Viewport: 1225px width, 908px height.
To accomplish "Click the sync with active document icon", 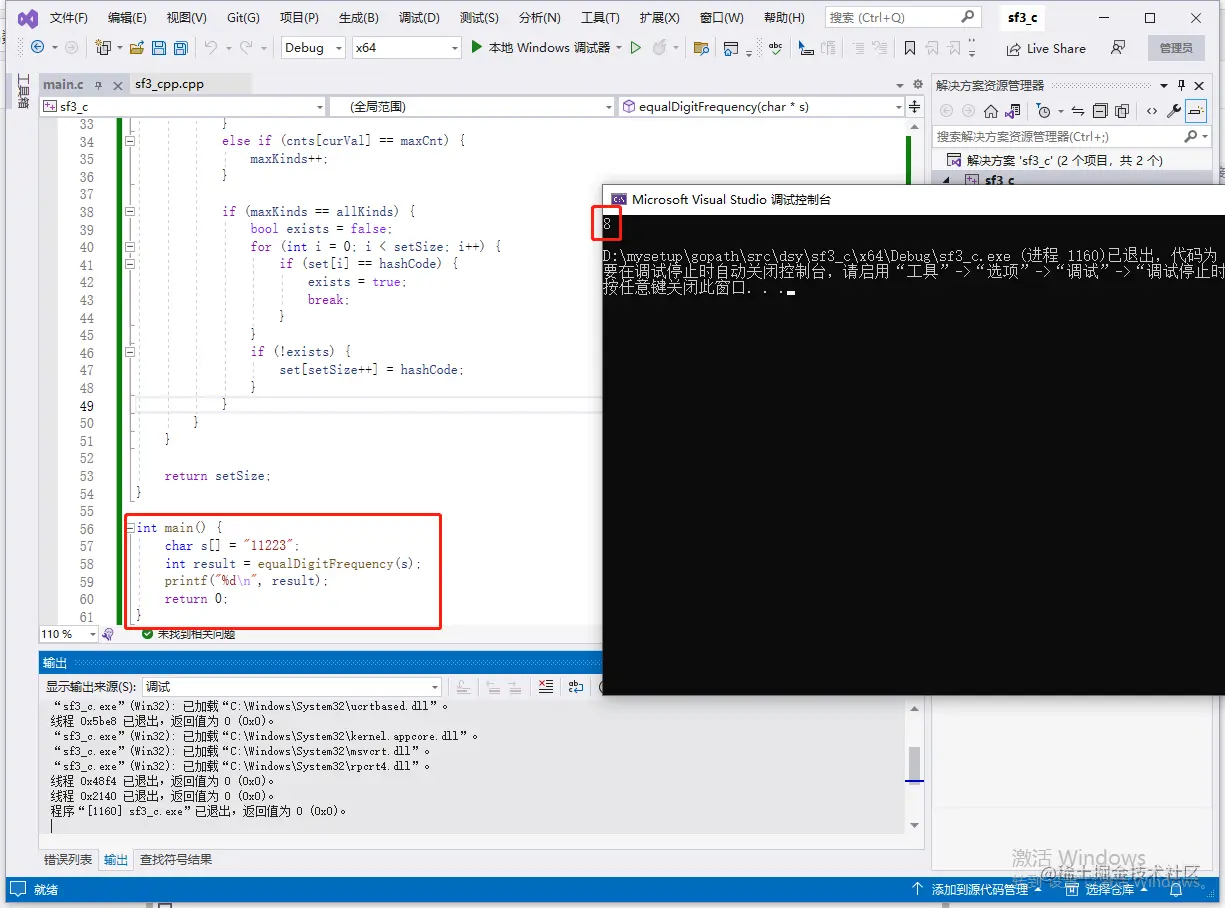I will pos(1077,111).
